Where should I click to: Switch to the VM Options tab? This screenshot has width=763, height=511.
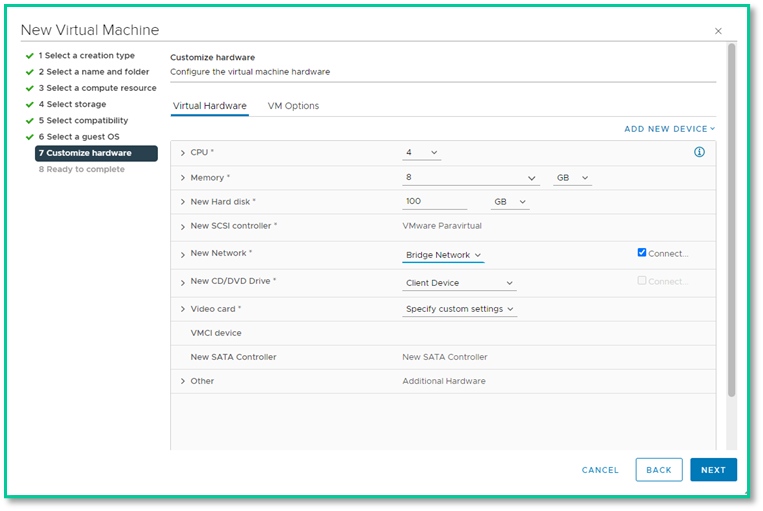click(x=293, y=106)
